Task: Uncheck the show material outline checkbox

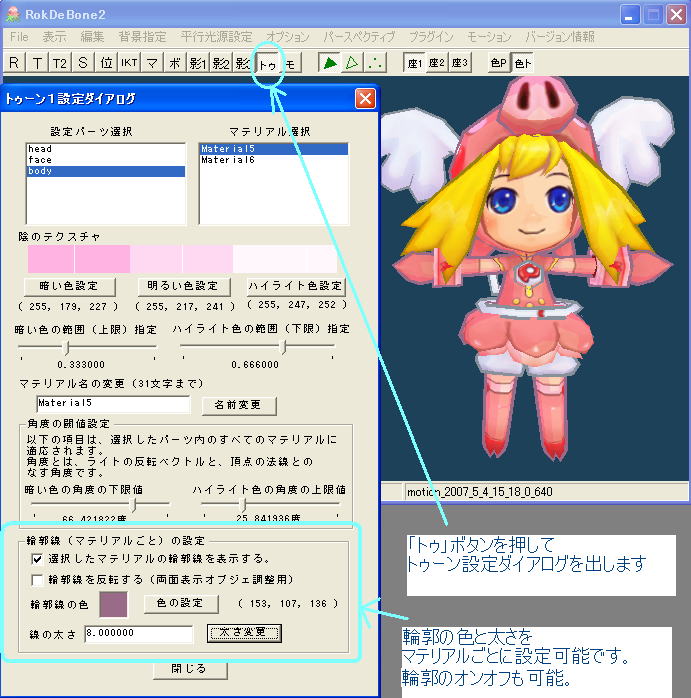Action: (x=38, y=558)
